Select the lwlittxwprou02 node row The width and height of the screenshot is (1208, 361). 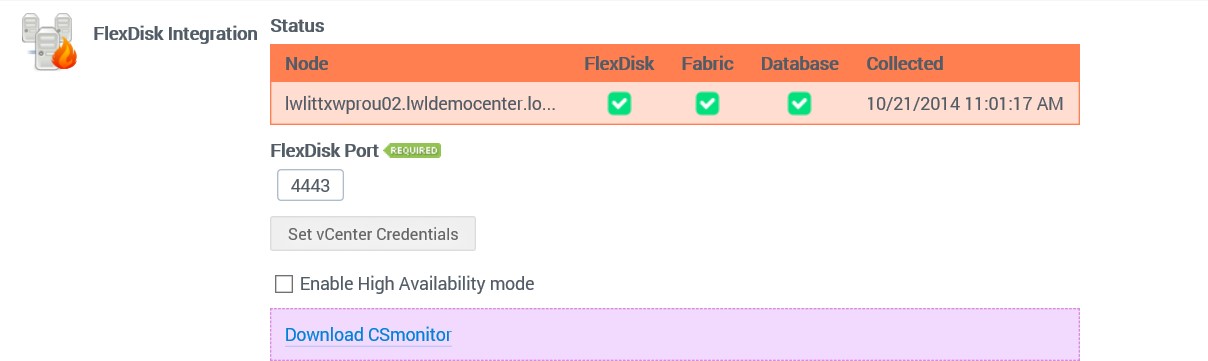675,104
